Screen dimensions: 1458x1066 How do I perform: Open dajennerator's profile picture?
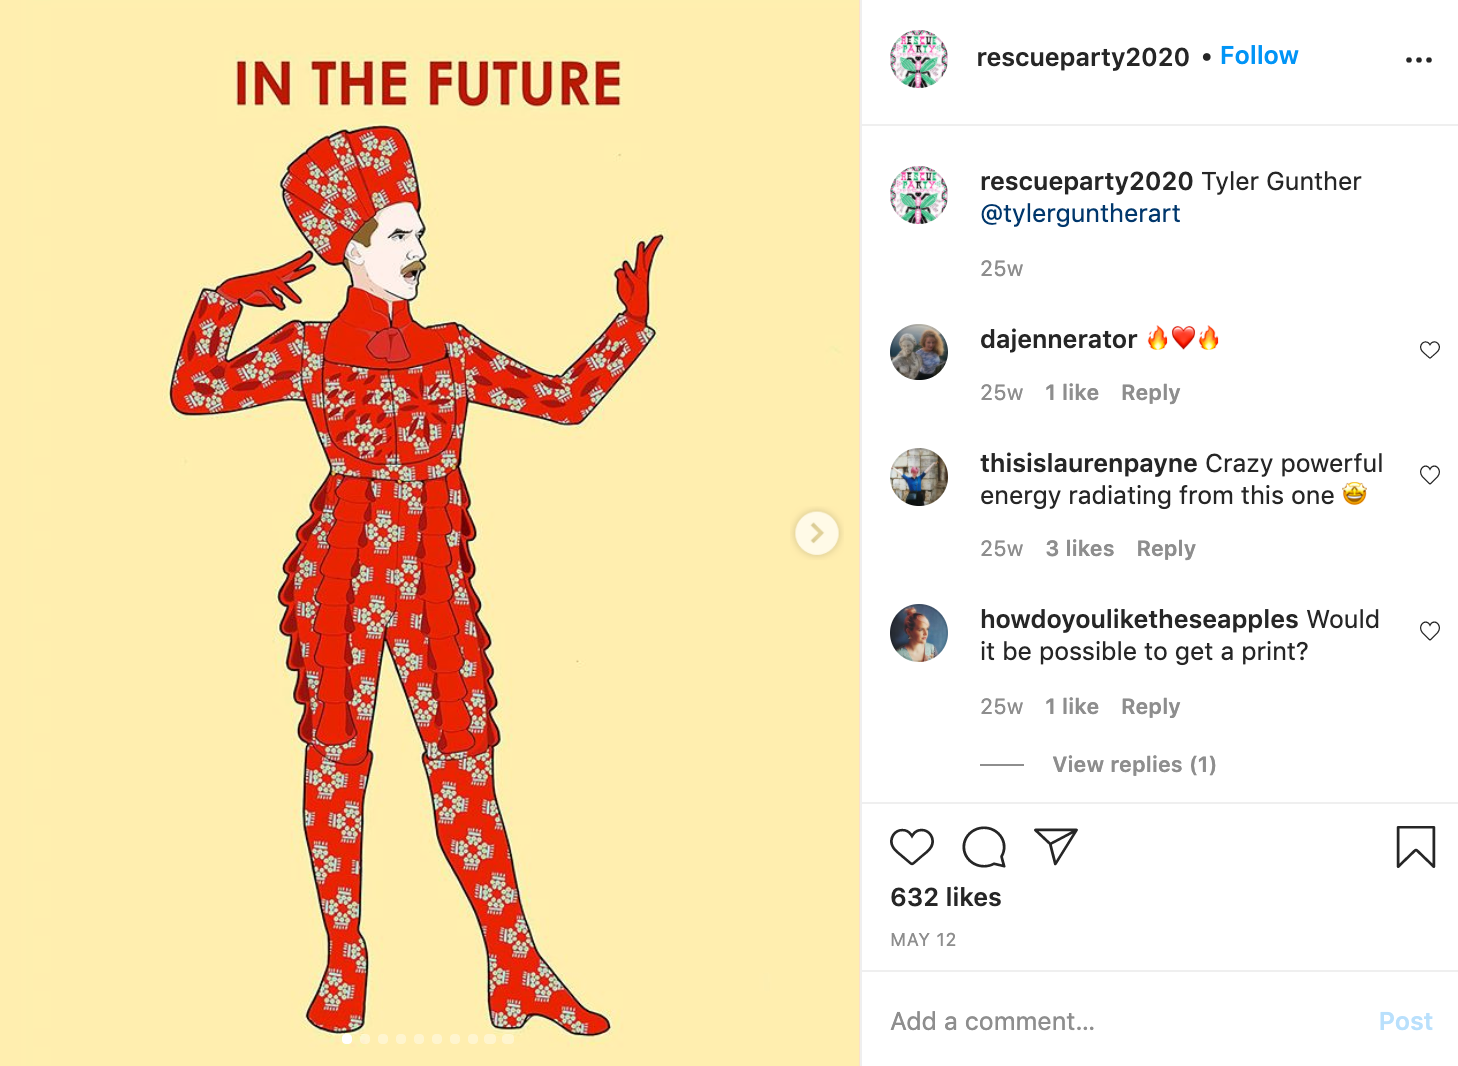919,352
